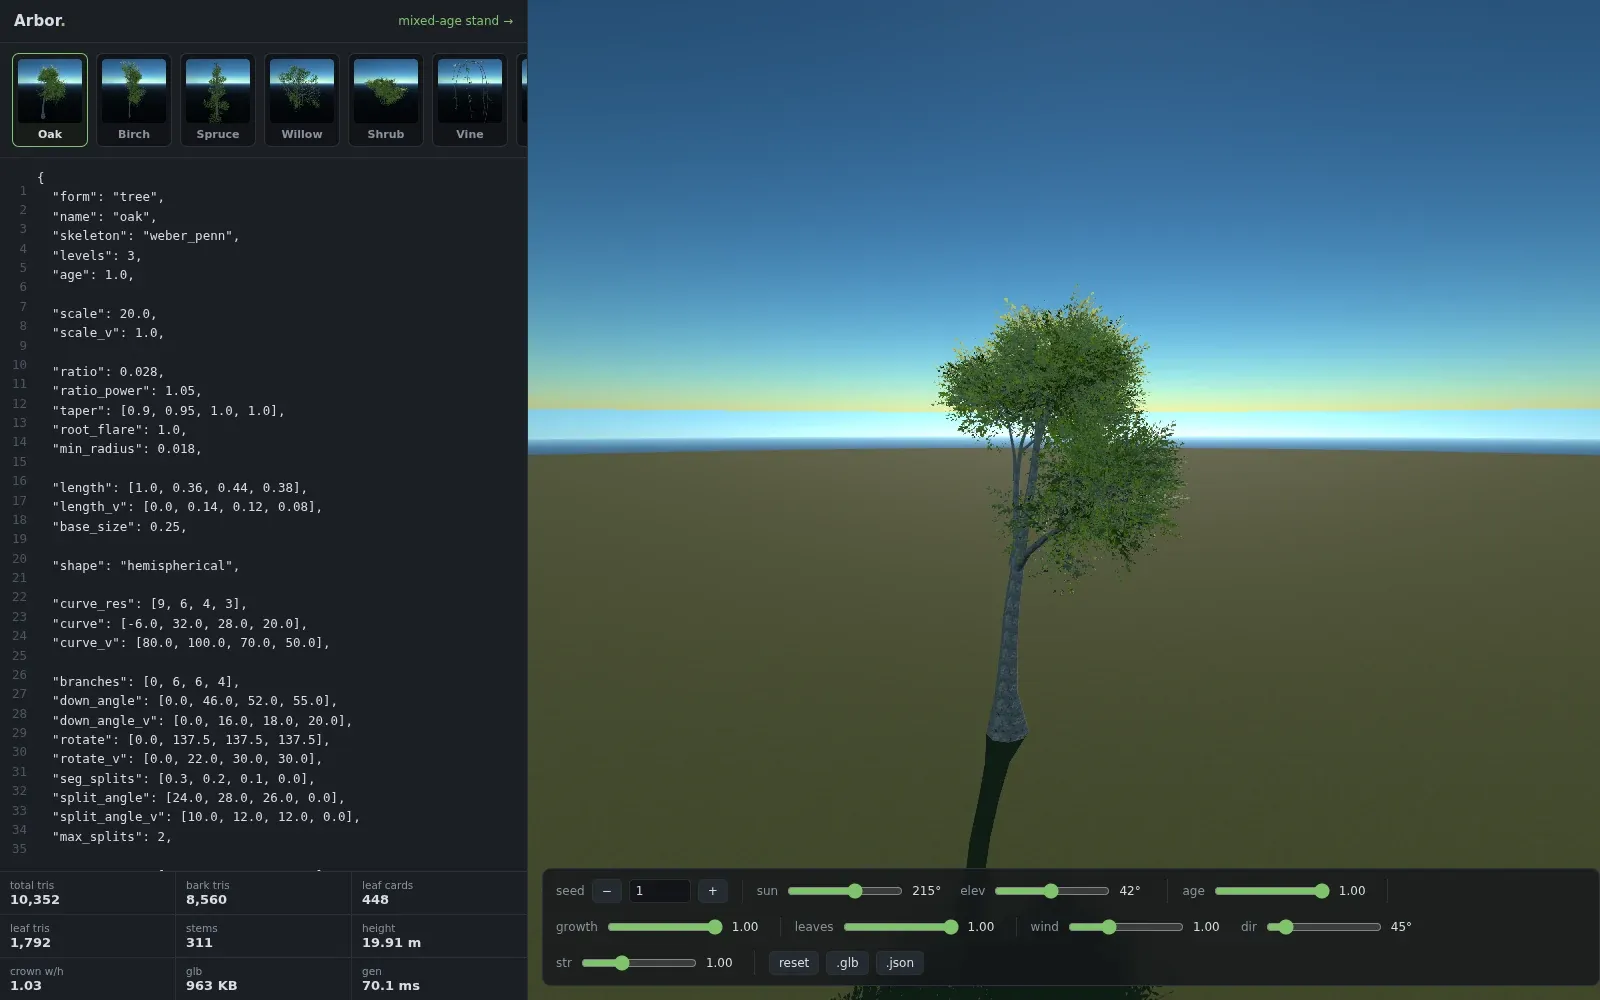Screen dimensions: 1600x1000
Task: Export model with the .glb button
Action: pos(848,963)
